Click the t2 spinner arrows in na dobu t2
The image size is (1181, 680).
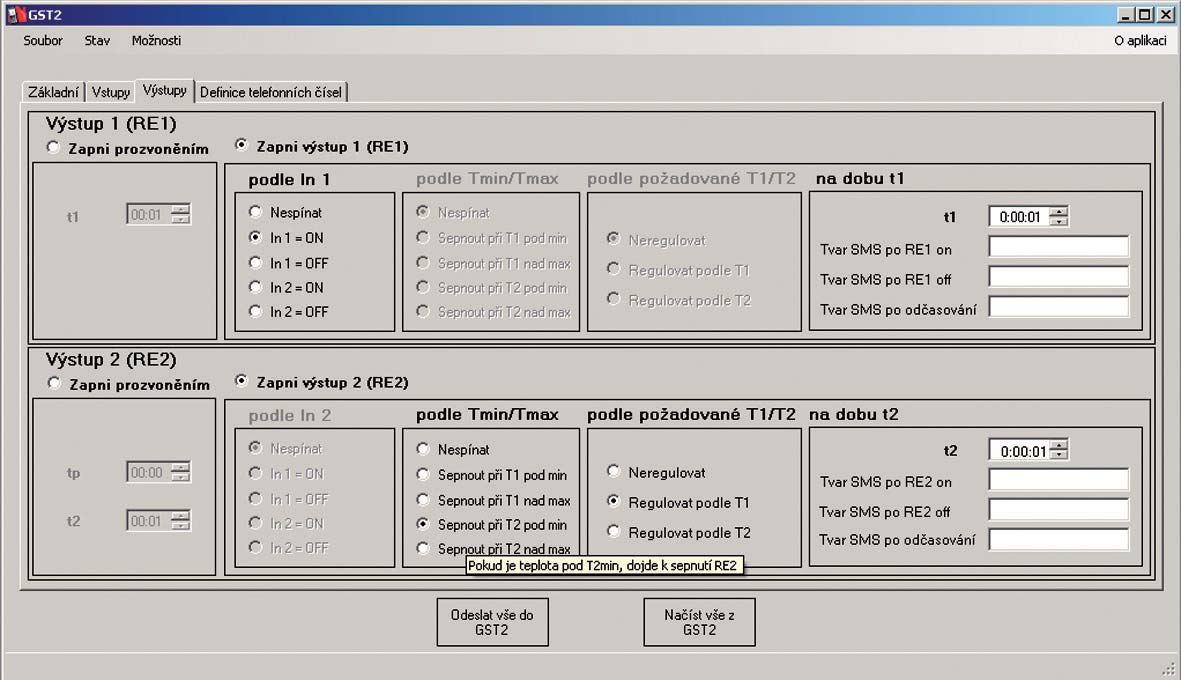pos(1059,450)
